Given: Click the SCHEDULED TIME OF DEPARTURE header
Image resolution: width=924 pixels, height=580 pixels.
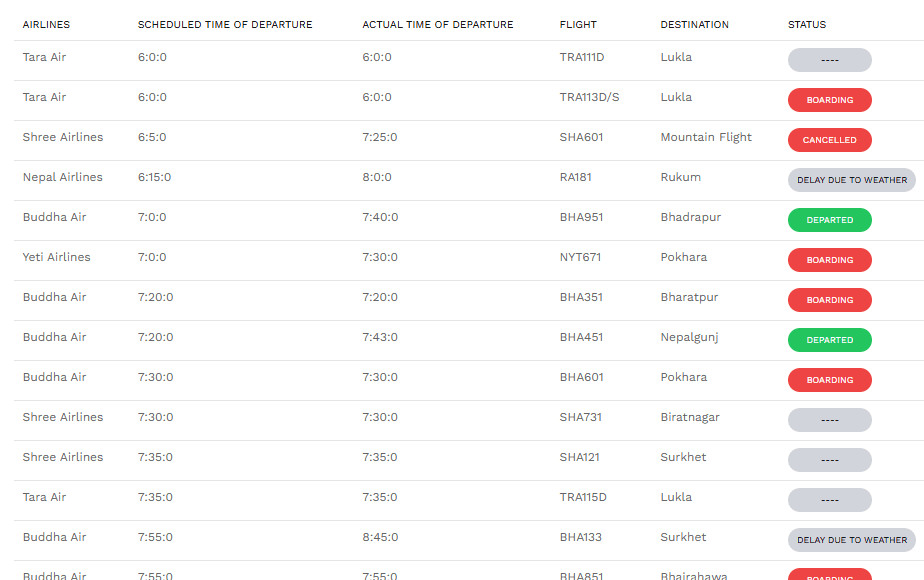Looking at the screenshot, I should [x=225, y=25].
